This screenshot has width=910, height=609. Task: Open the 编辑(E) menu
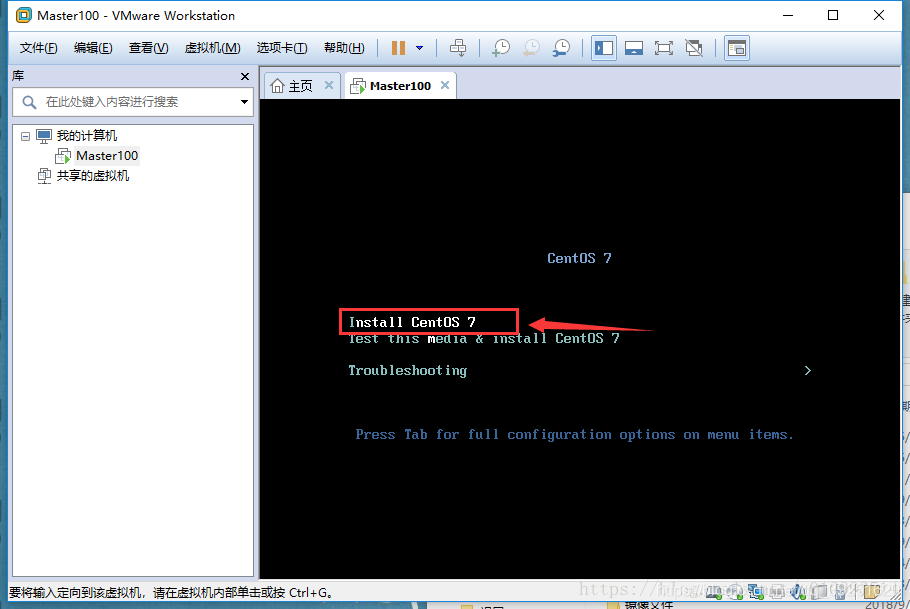[93, 48]
